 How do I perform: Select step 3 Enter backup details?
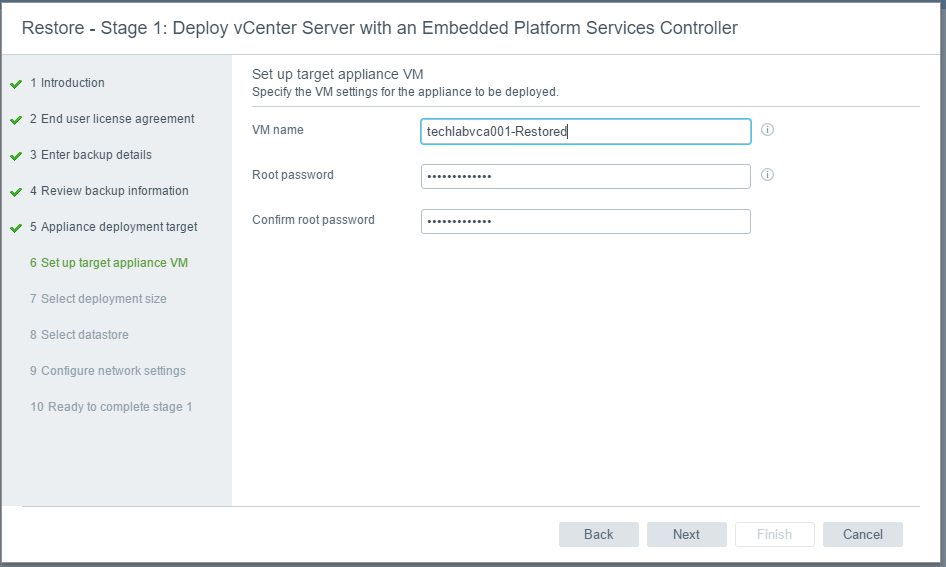[90, 155]
